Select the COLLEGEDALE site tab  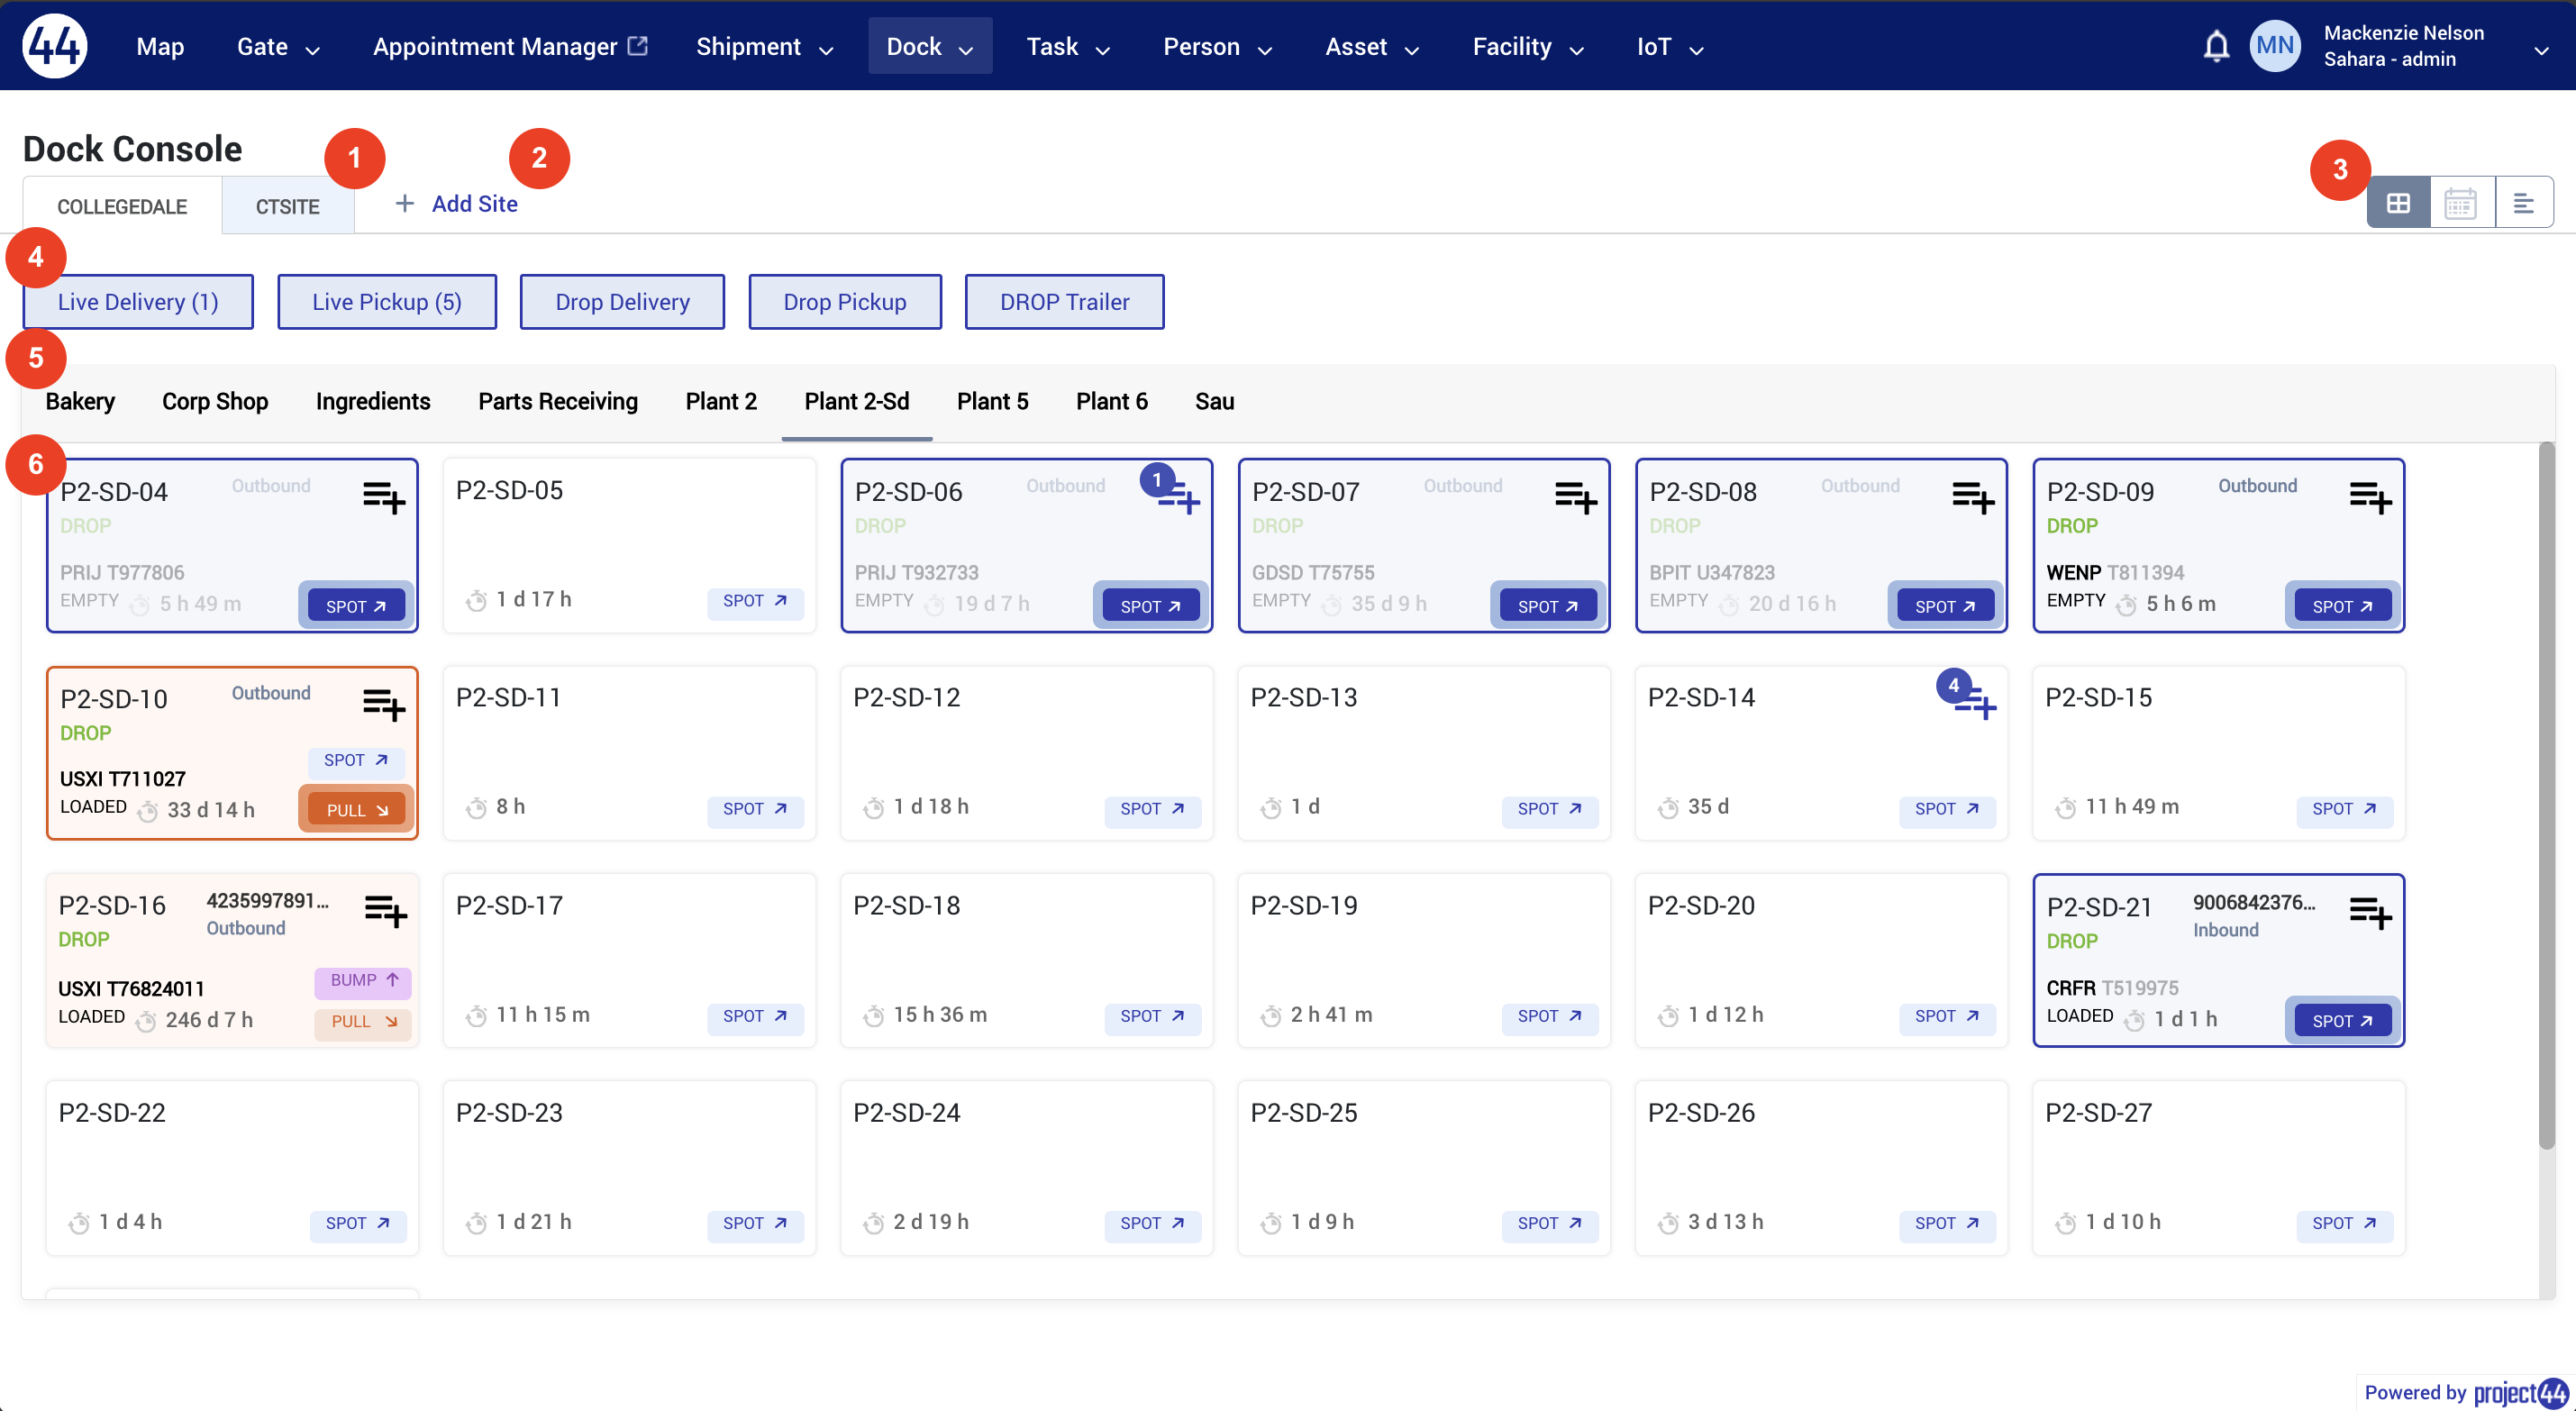pyautogui.click(x=122, y=206)
